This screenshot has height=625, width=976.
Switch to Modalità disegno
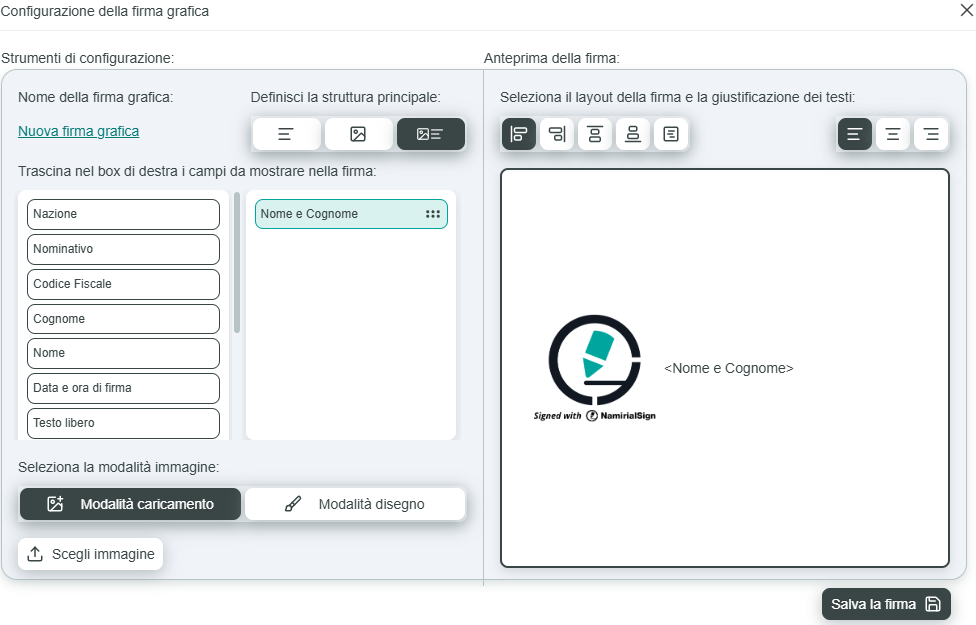click(355, 504)
